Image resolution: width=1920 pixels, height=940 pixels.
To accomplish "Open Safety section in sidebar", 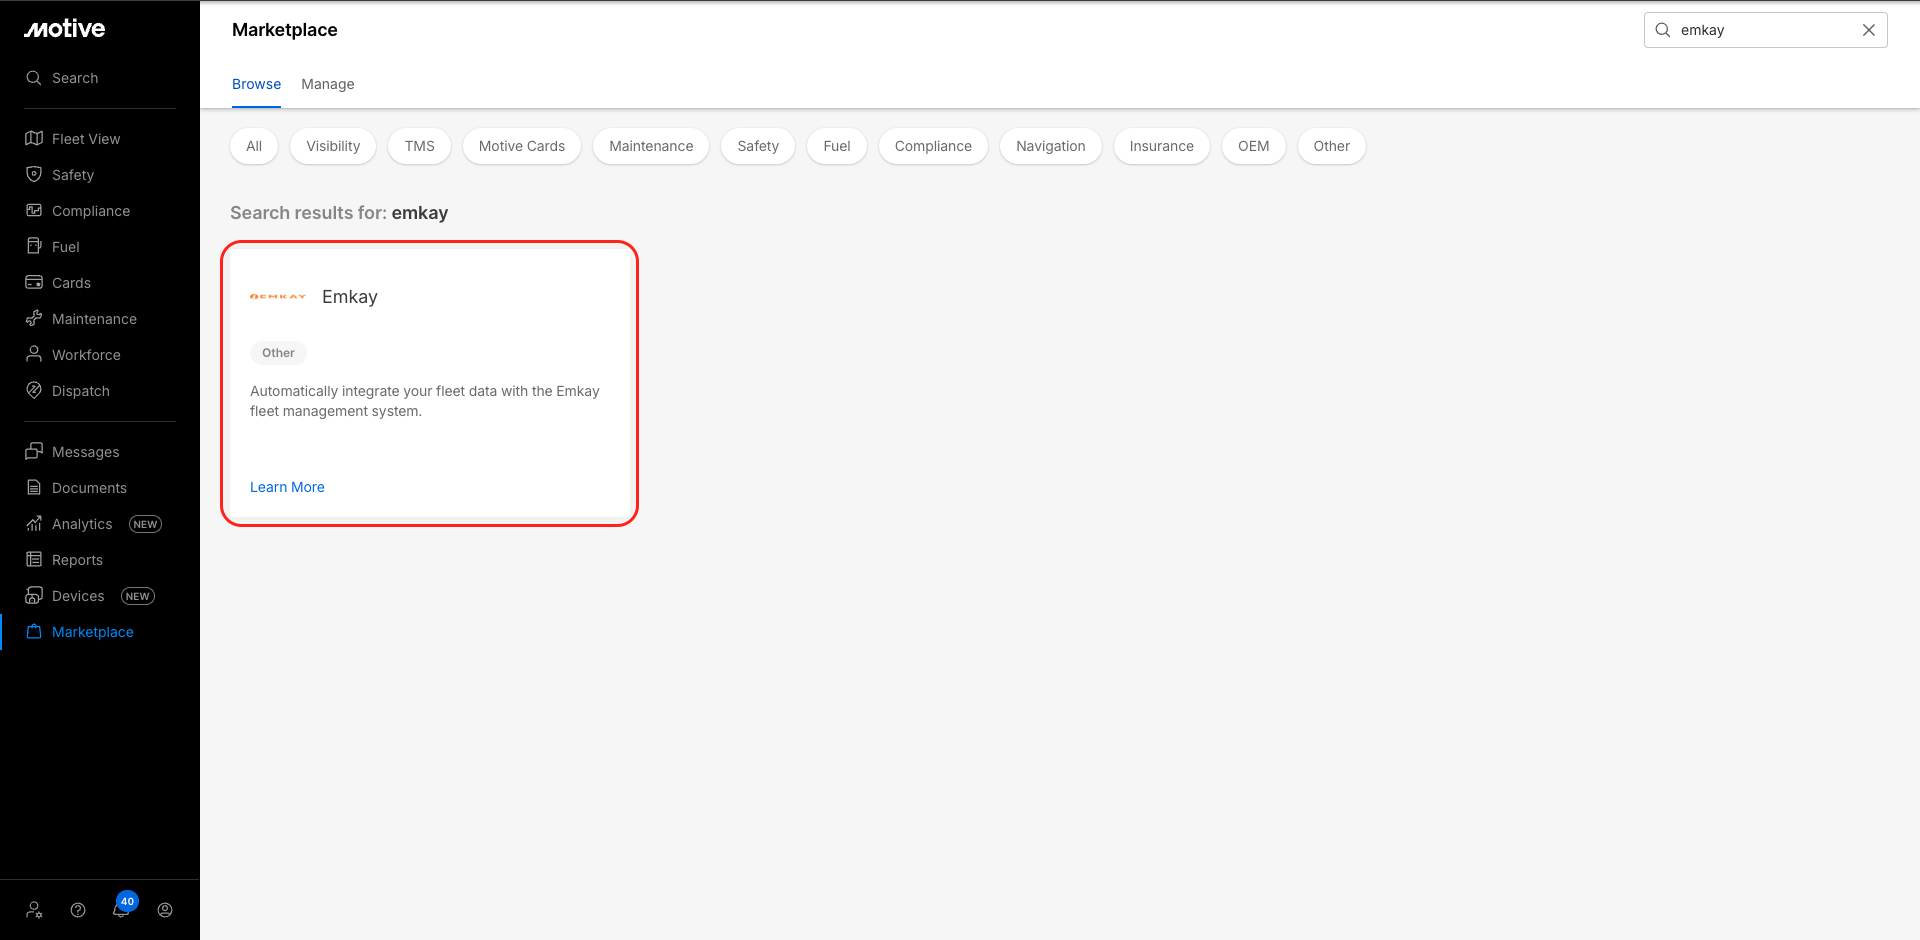I will [x=73, y=175].
